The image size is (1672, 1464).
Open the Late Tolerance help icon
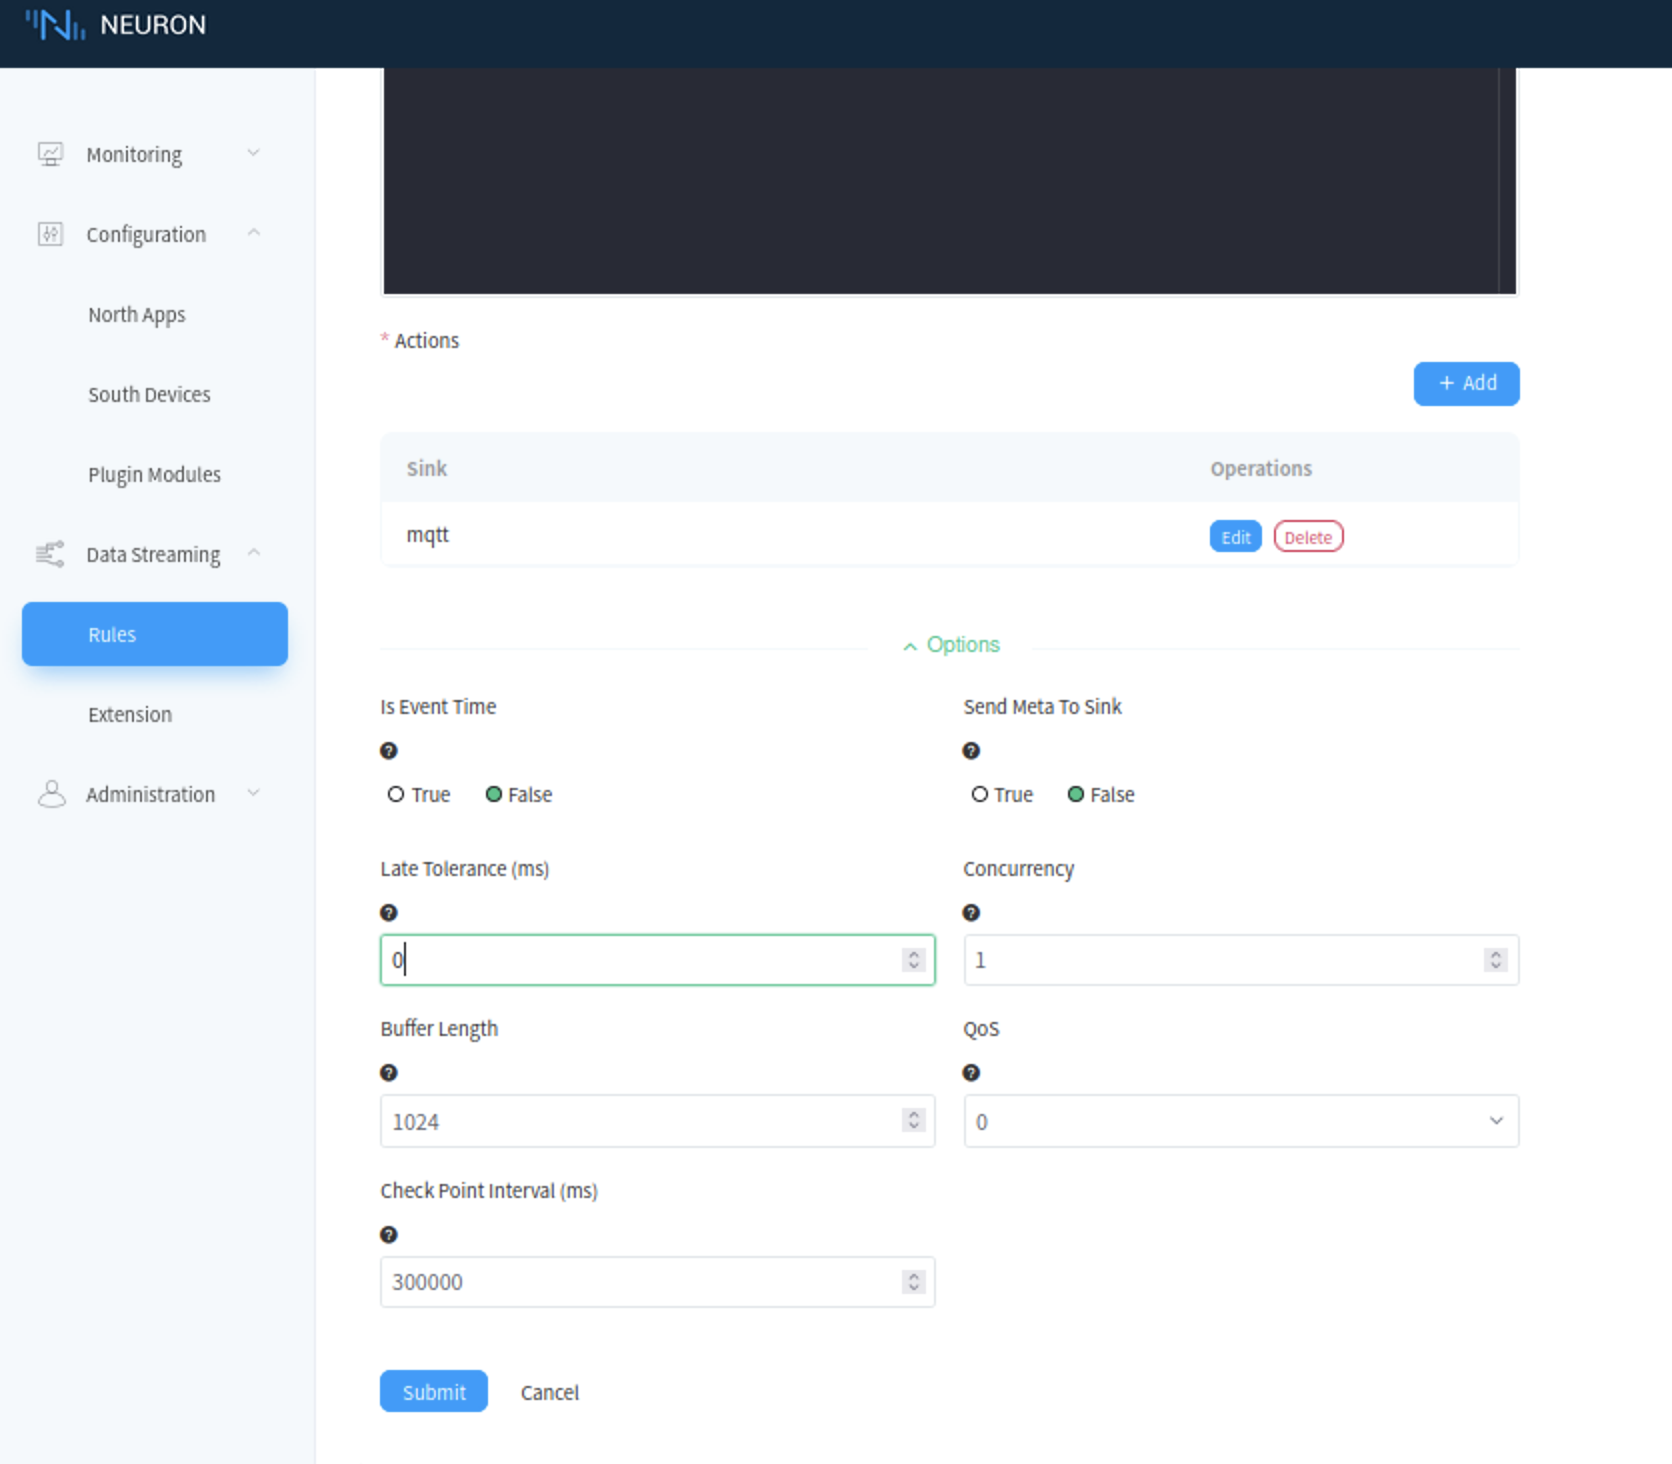(x=389, y=913)
